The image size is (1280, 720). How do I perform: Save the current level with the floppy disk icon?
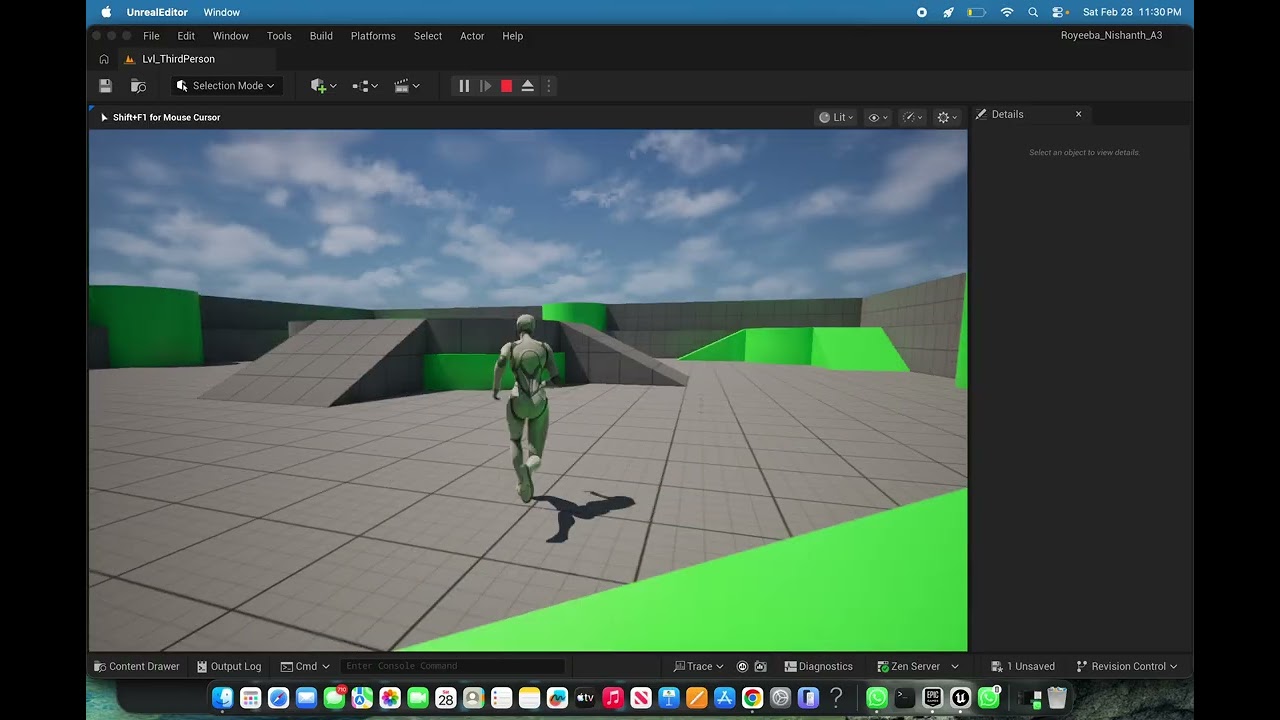click(106, 86)
